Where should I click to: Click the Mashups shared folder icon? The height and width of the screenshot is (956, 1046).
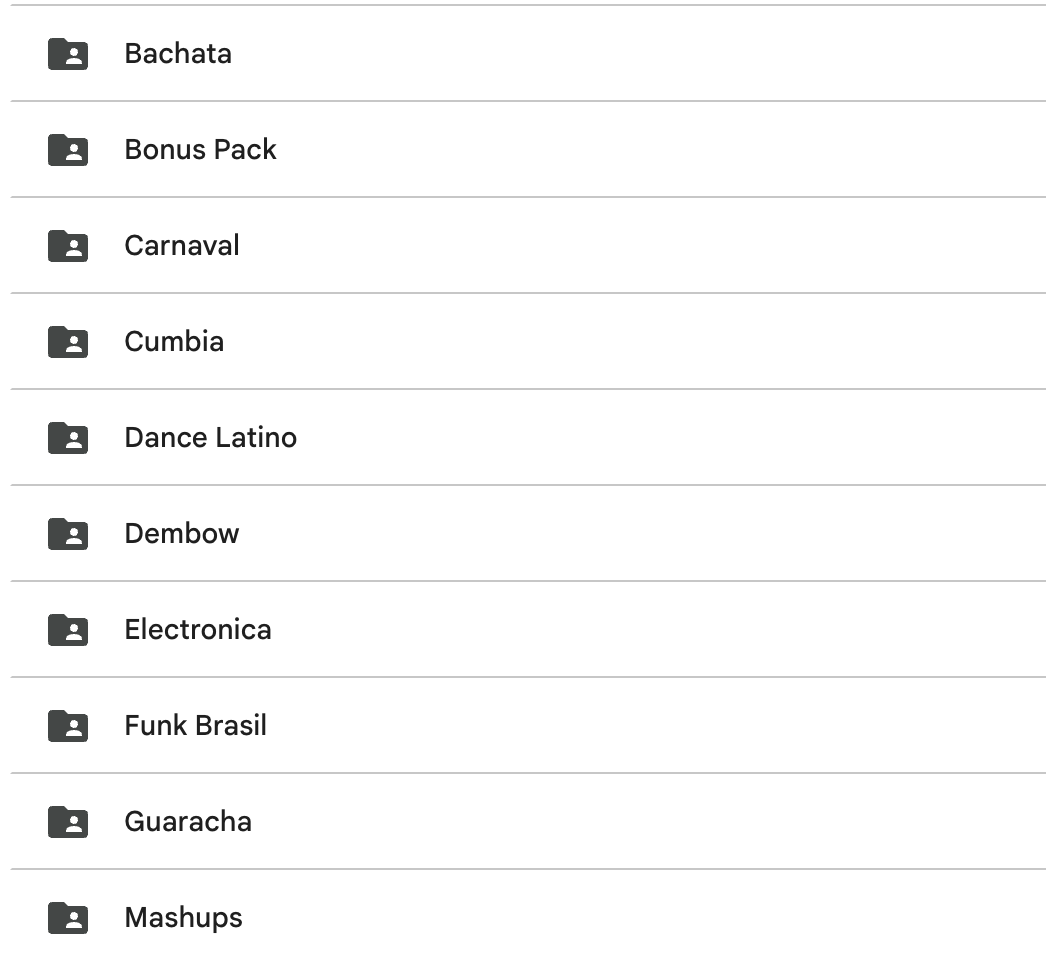click(68, 918)
